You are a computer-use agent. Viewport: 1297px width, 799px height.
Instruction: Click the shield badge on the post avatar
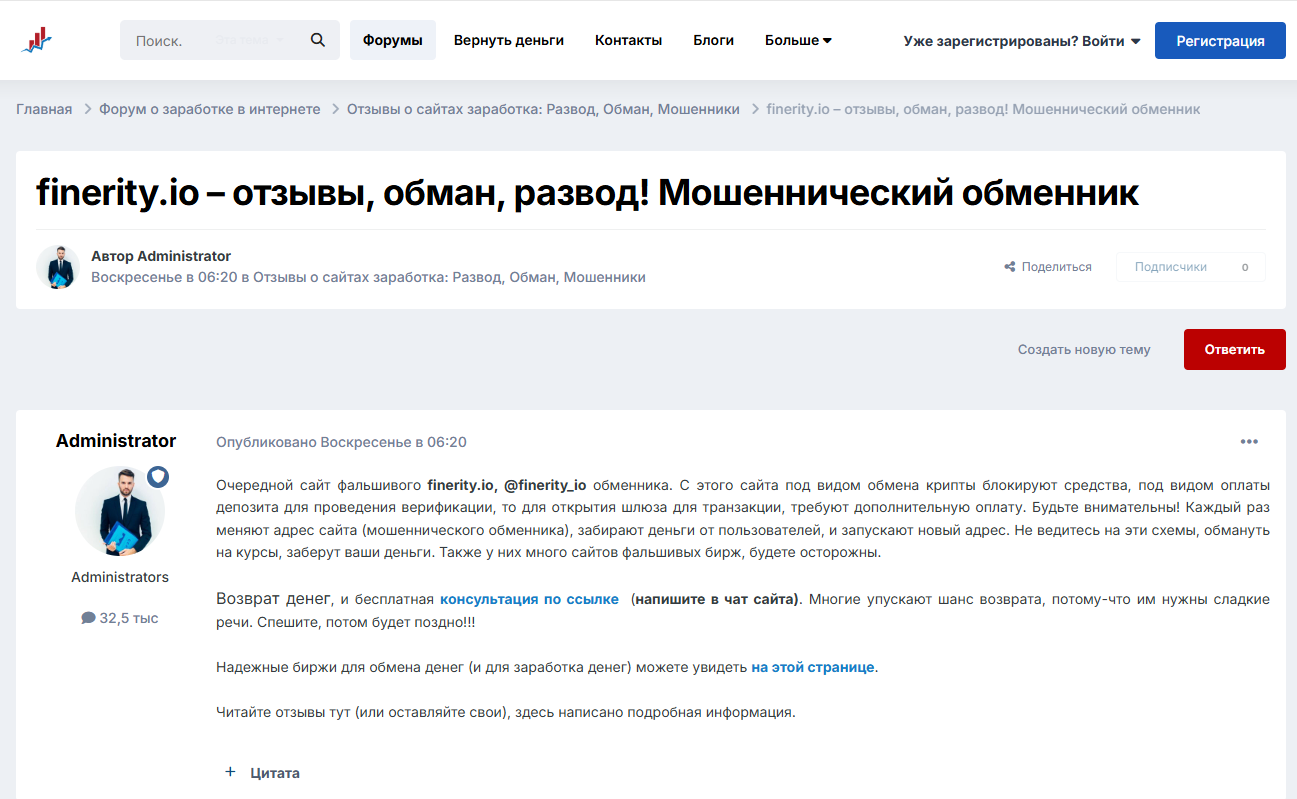(x=158, y=477)
